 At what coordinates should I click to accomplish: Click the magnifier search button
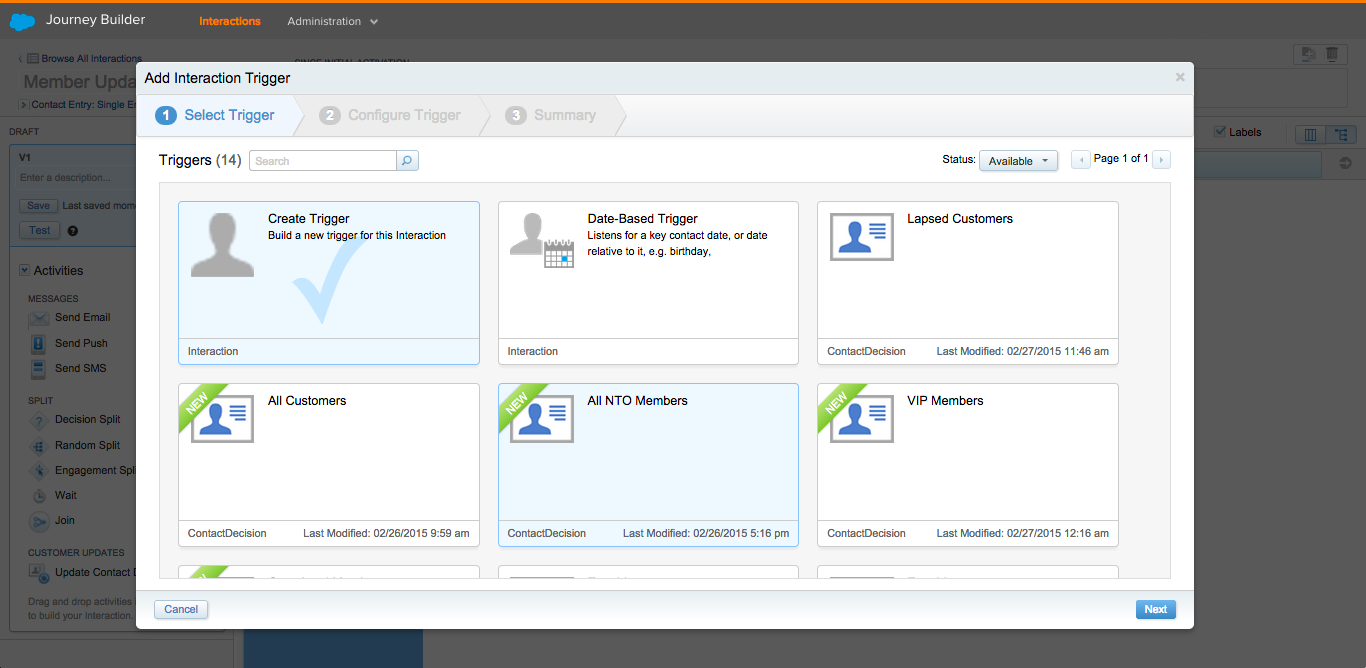coord(407,161)
